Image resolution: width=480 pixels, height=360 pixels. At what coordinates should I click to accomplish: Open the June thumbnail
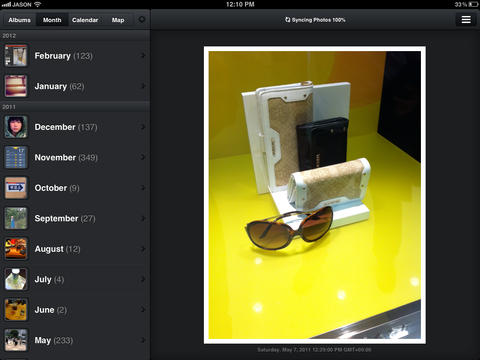click(x=16, y=310)
